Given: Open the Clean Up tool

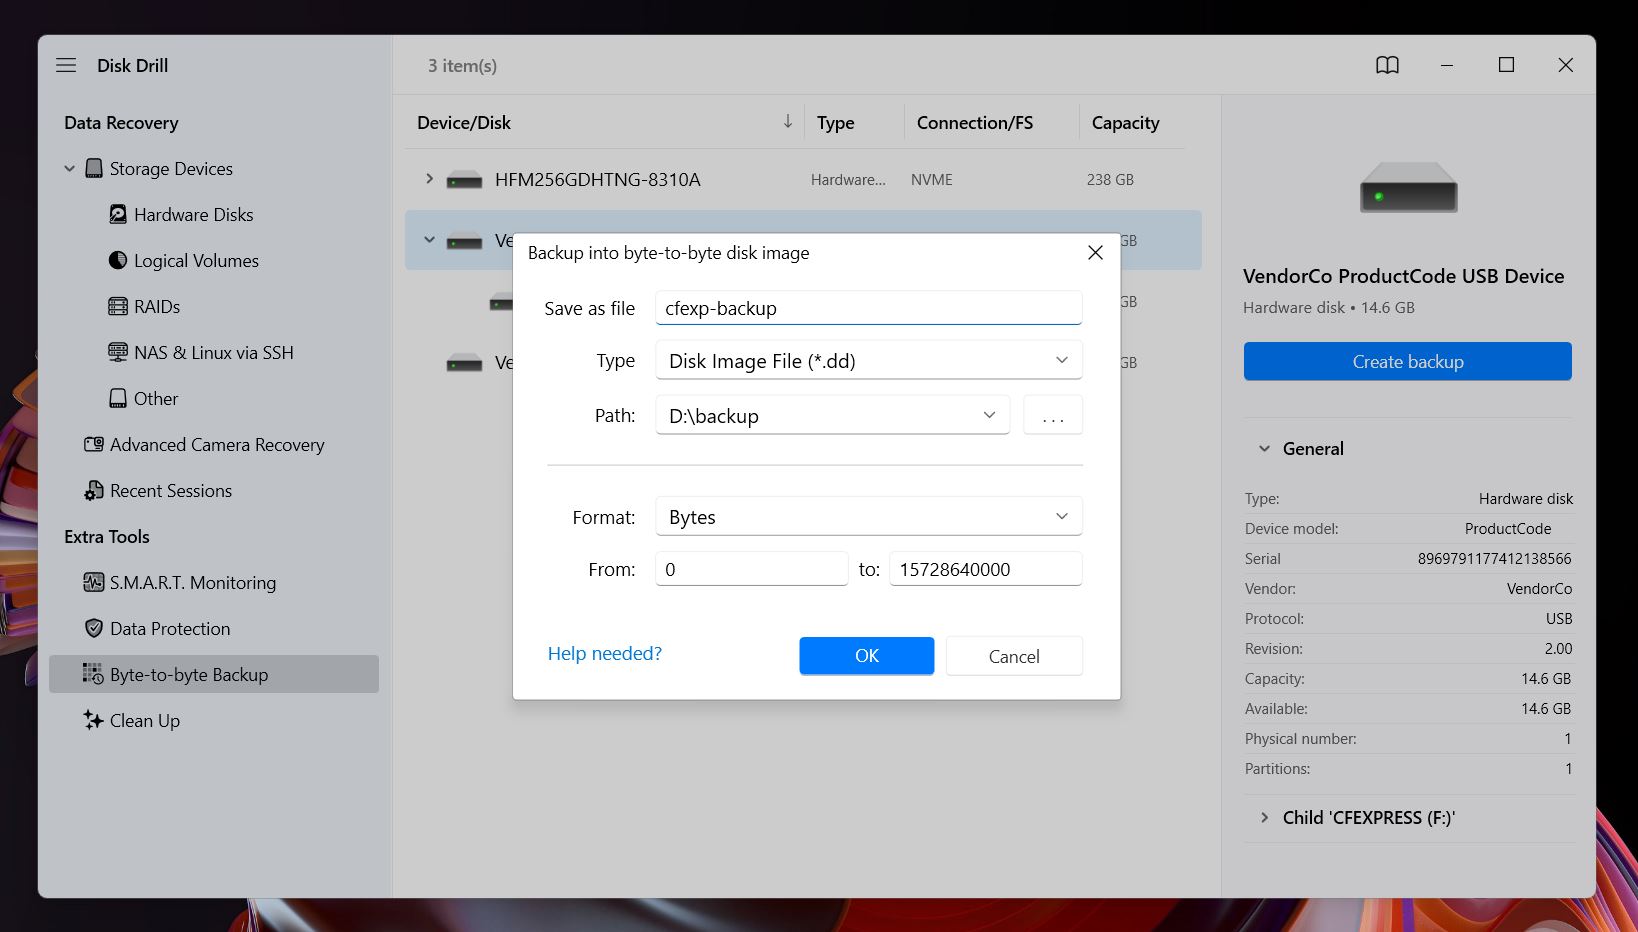Looking at the screenshot, I should 145,721.
